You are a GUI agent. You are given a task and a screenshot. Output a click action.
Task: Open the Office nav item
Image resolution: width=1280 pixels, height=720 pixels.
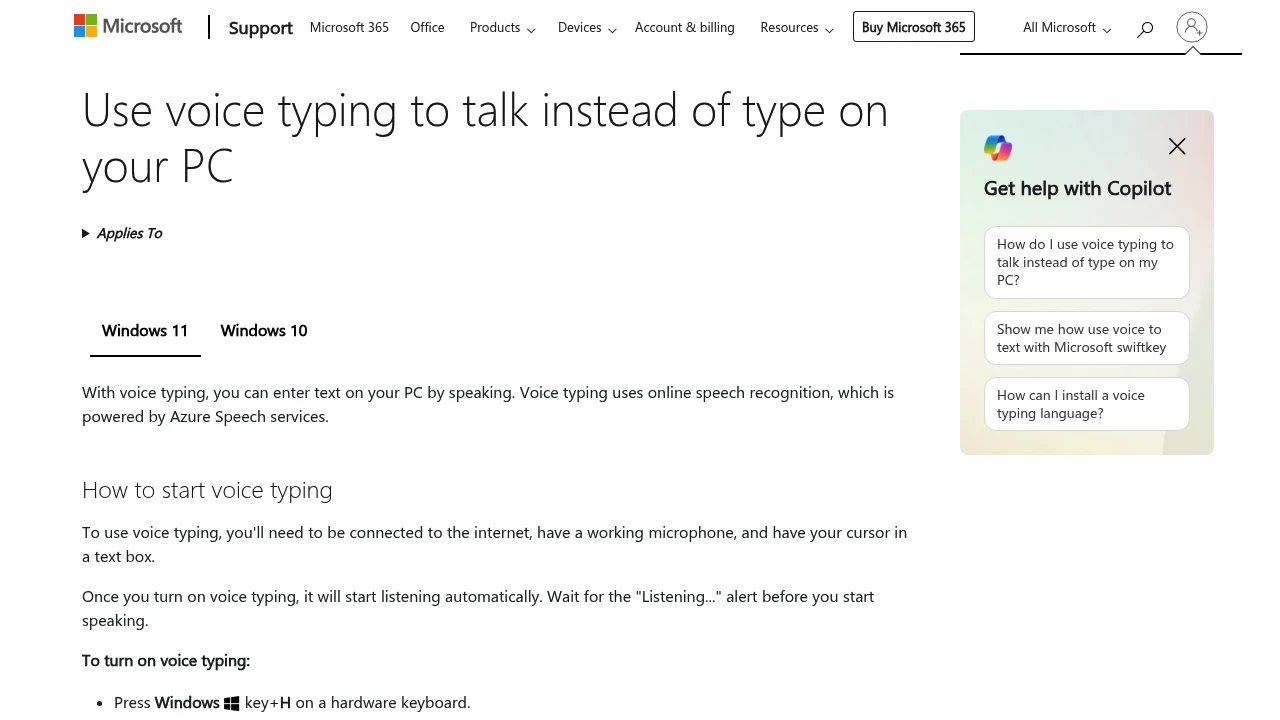coord(427,27)
